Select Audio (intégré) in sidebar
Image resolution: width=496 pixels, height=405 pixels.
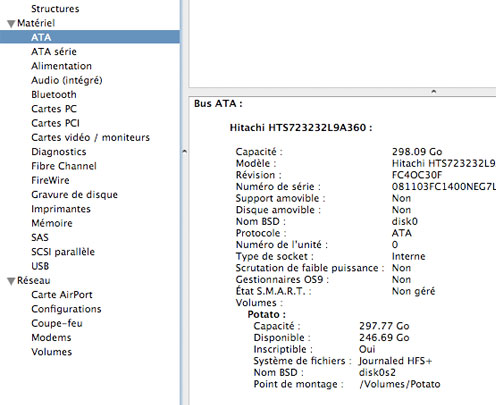coord(67,80)
